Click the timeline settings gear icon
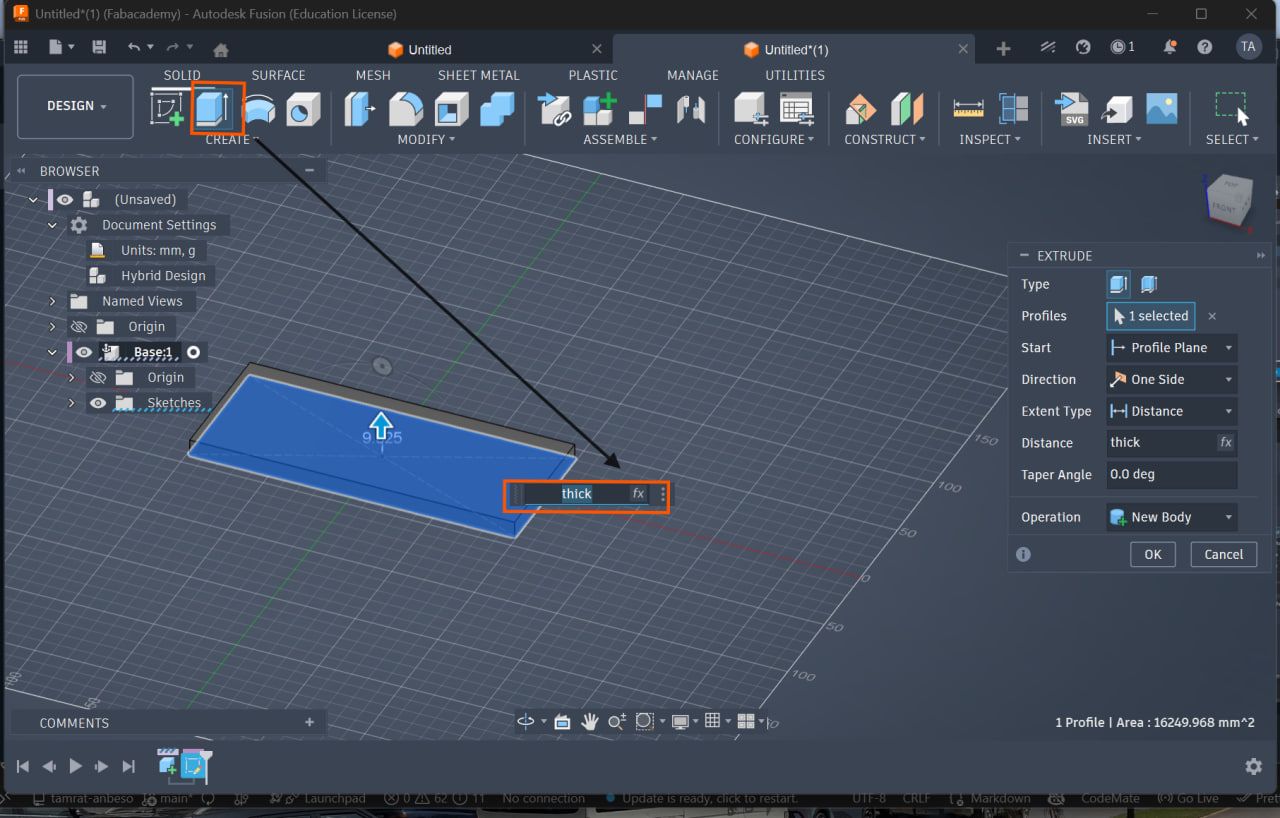The image size is (1280, 818). (x=1253, y=766)
